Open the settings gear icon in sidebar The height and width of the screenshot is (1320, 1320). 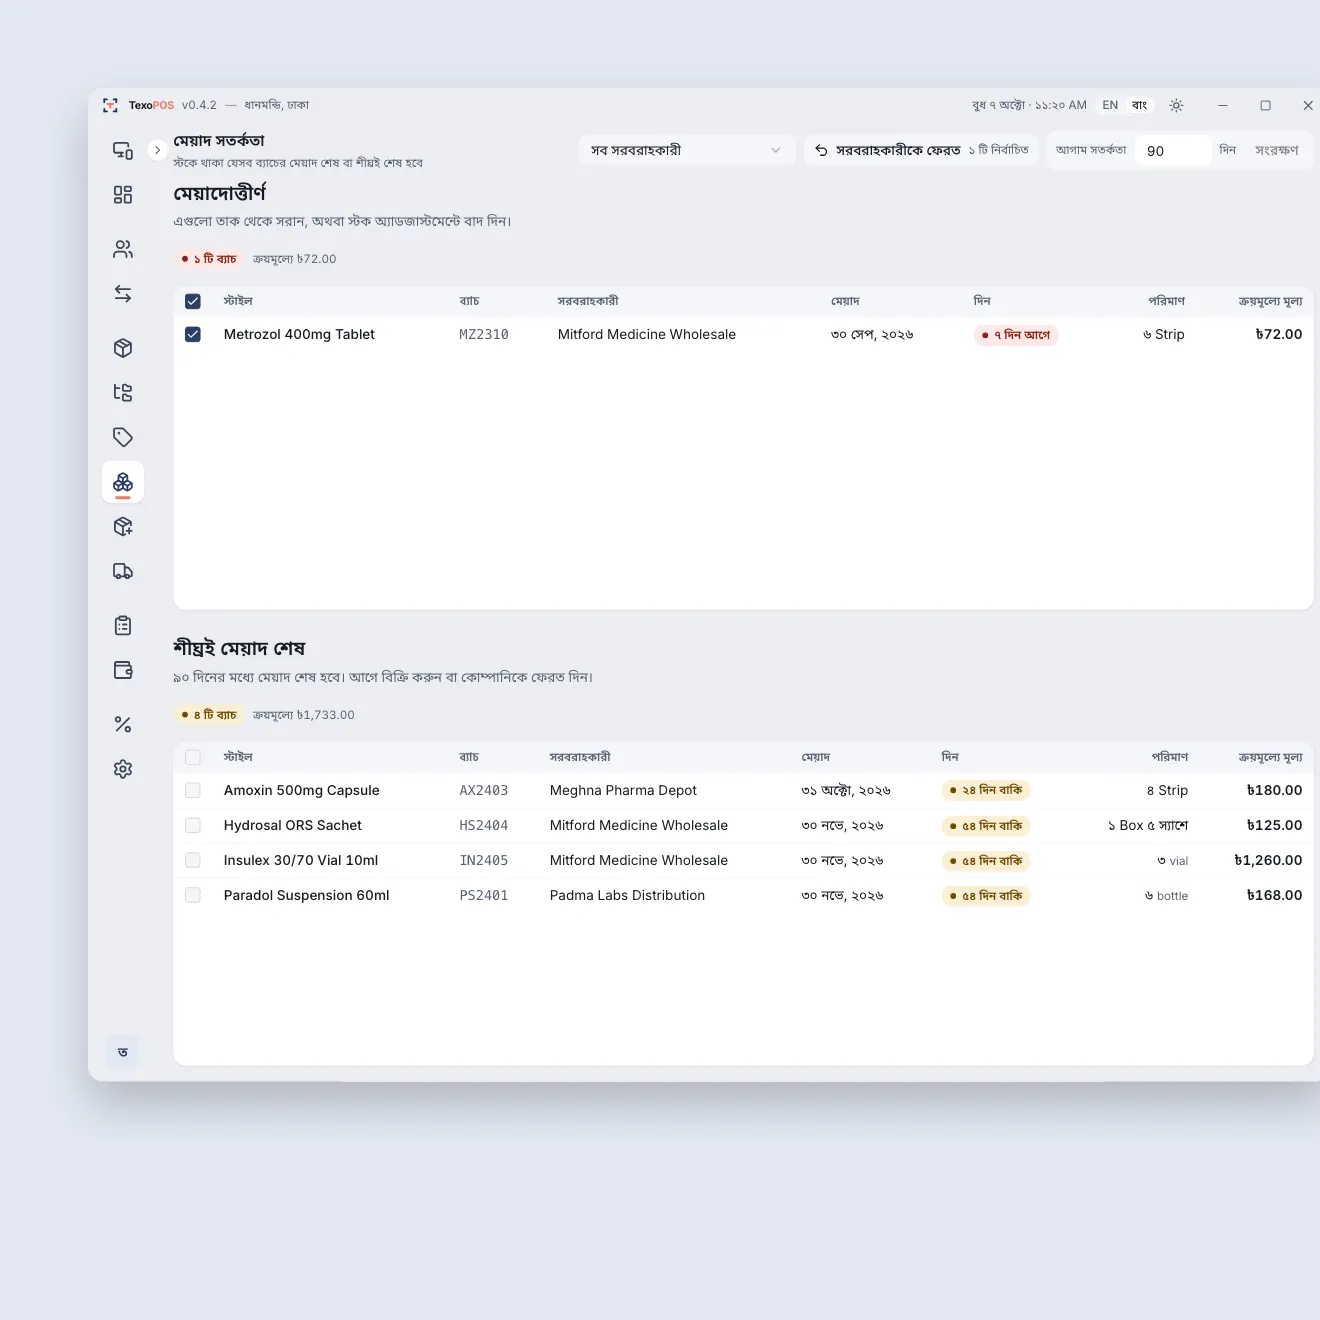[123, 769]
